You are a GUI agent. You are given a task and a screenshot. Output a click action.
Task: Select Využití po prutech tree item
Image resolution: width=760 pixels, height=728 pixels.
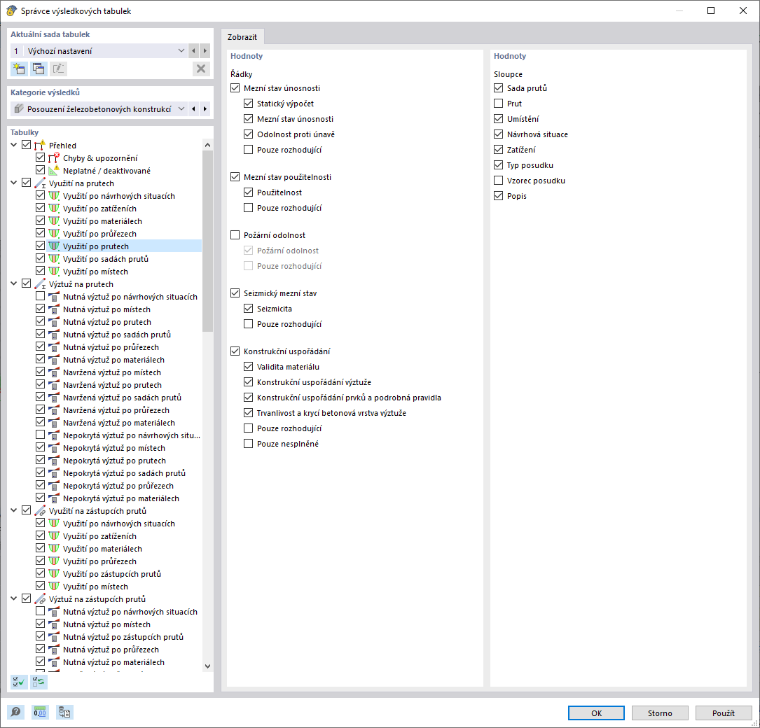96,246
